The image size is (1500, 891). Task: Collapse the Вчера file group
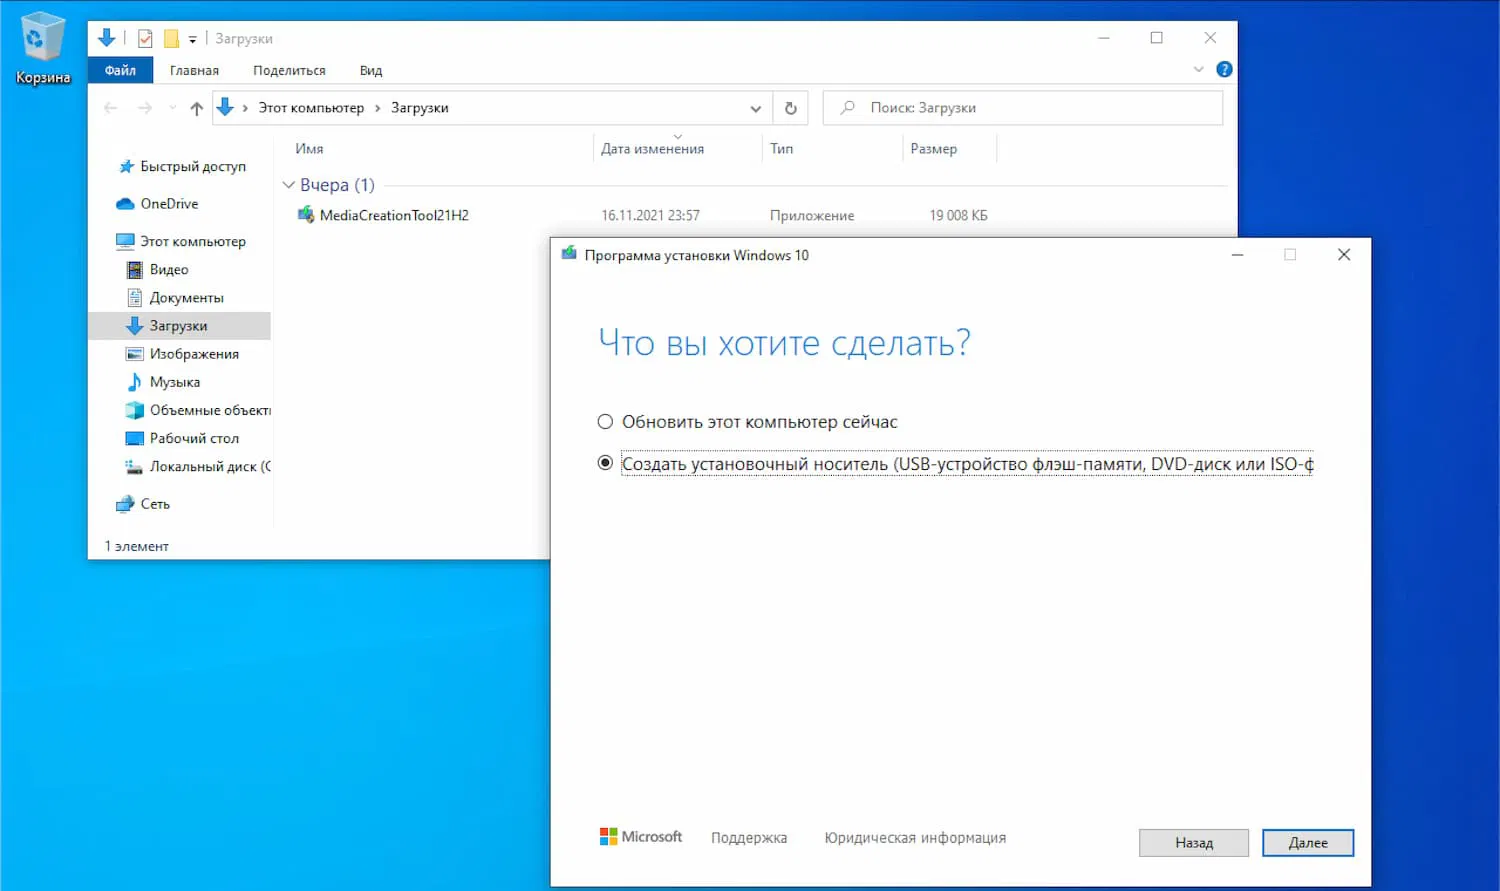pyautogui.click(x=289, y=184)
